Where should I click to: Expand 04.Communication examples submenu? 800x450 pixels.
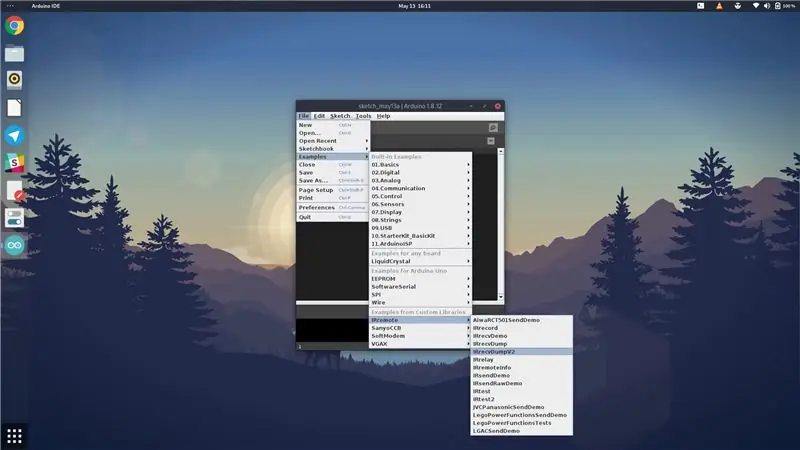pyautogui.click(x=420, y=188)
